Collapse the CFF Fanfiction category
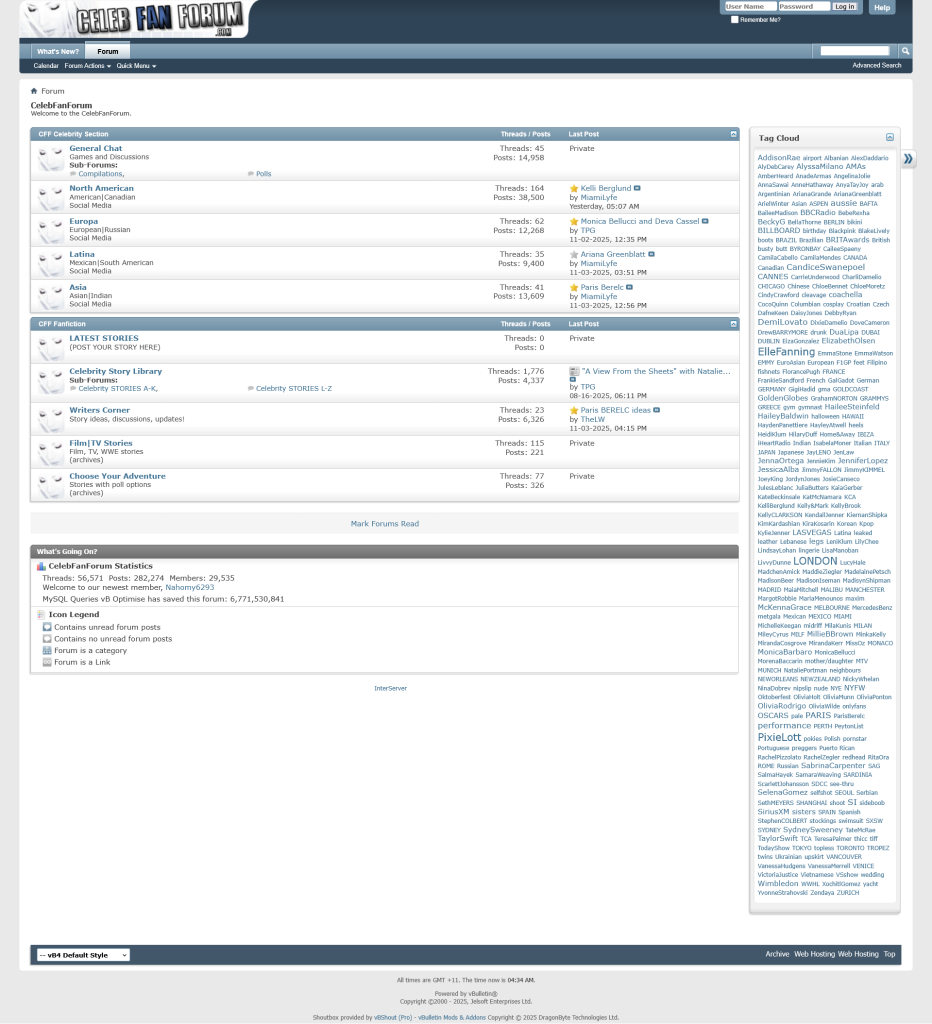 [733, 324]
